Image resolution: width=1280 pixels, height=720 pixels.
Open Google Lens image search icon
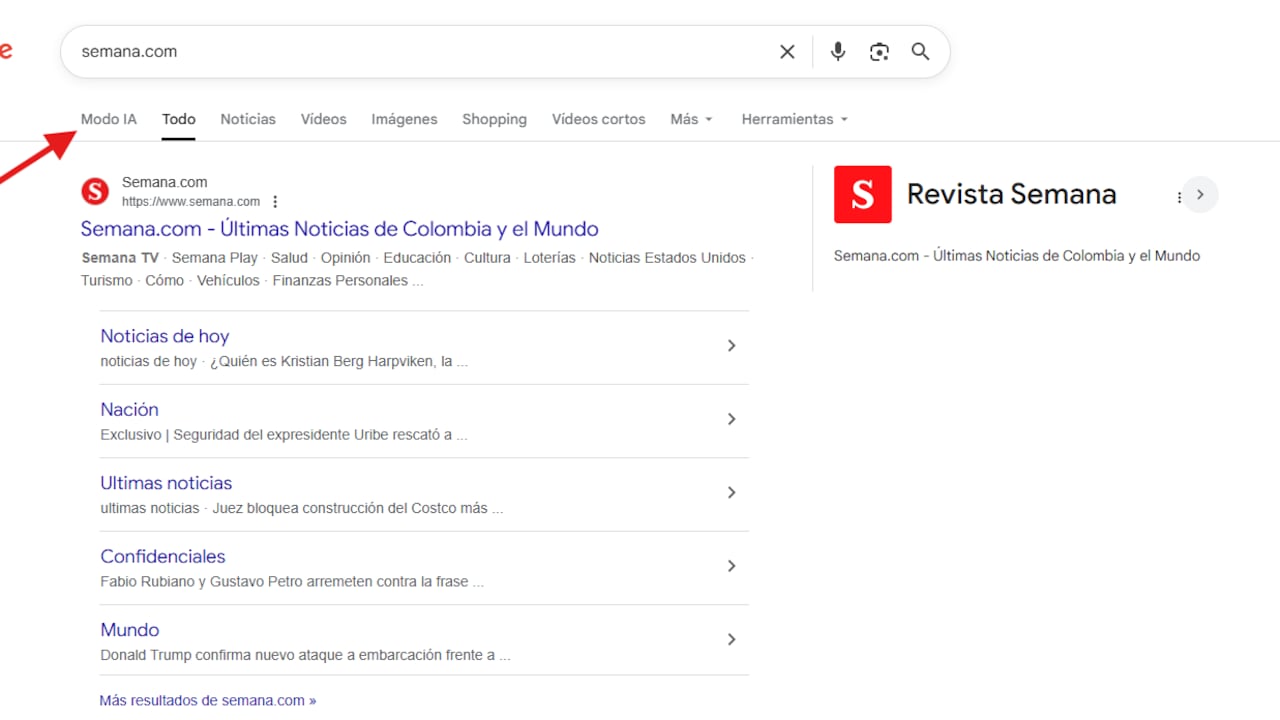(879, 52)
